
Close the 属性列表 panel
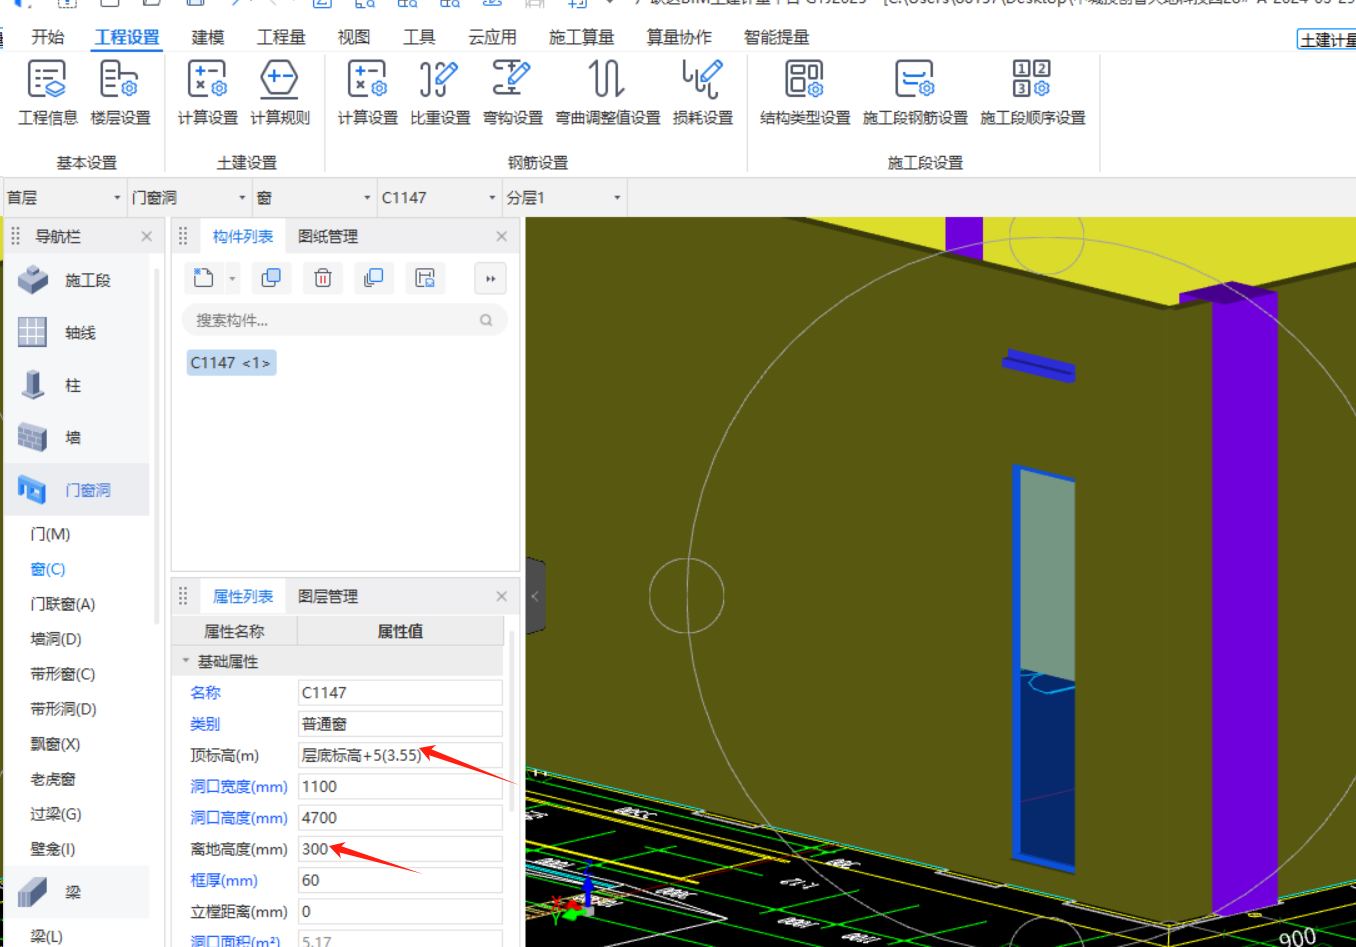[x=502, y=596]
